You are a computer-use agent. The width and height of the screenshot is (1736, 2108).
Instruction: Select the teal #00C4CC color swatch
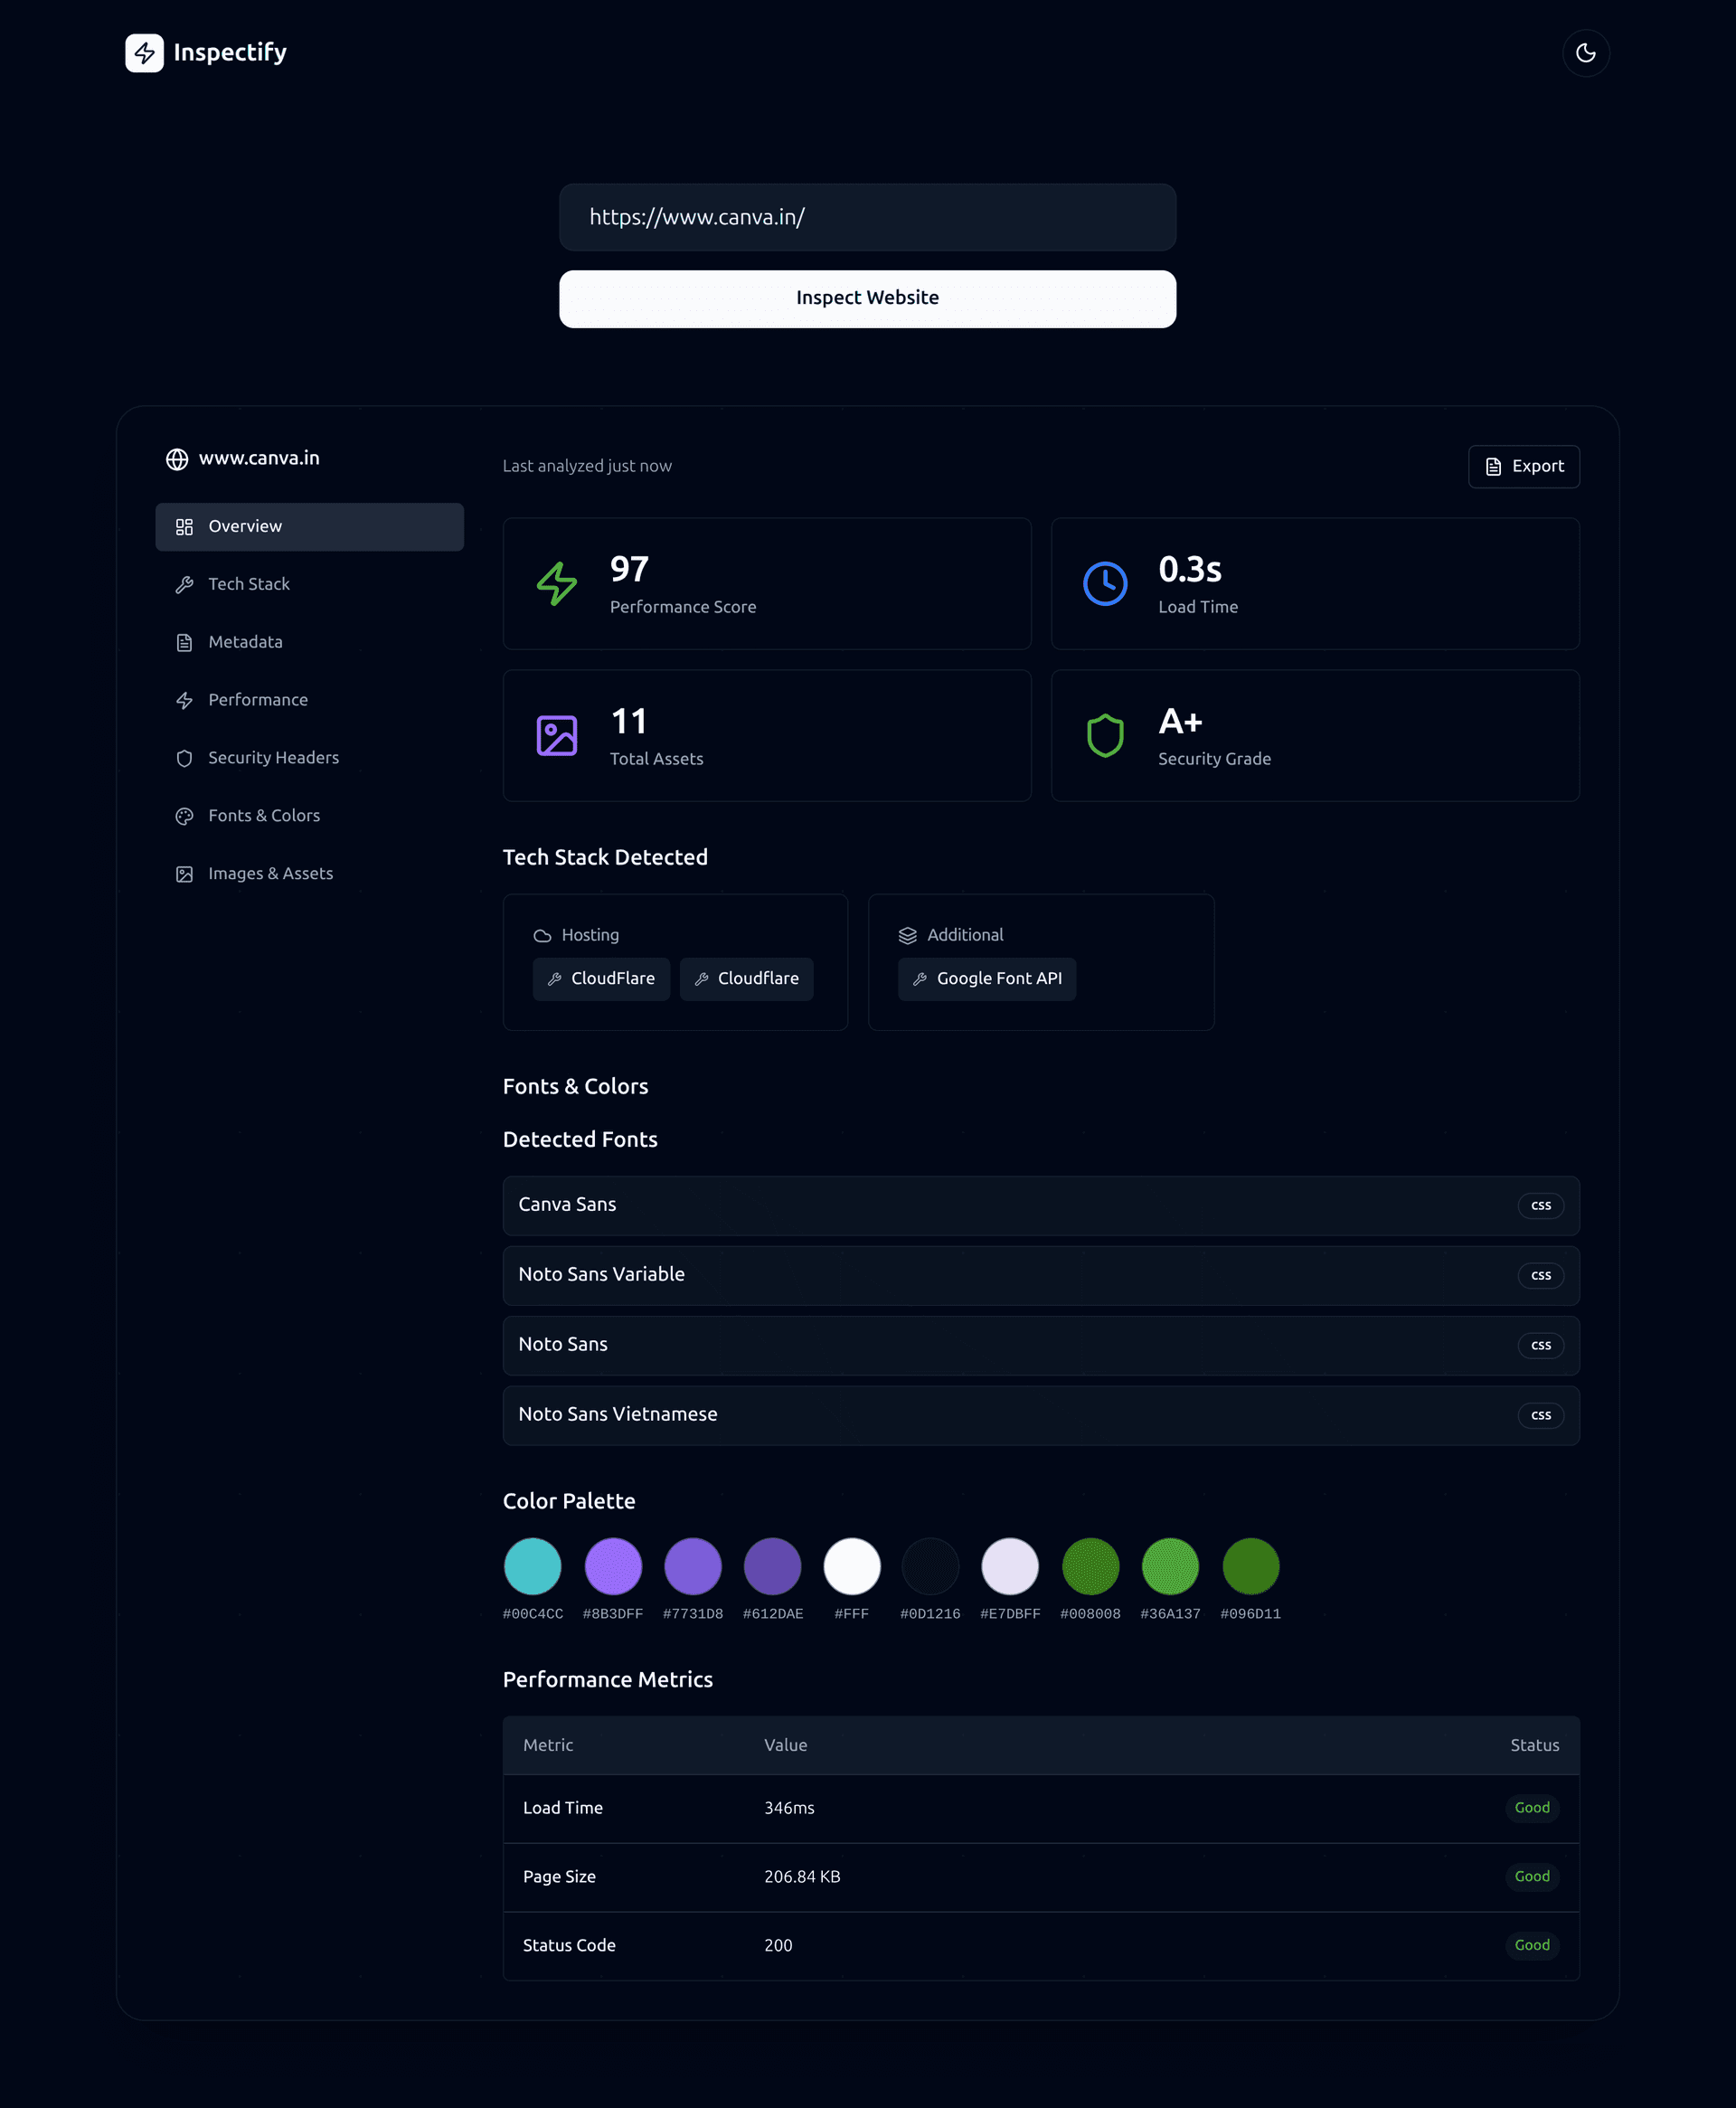click(x=533, y=1566)
